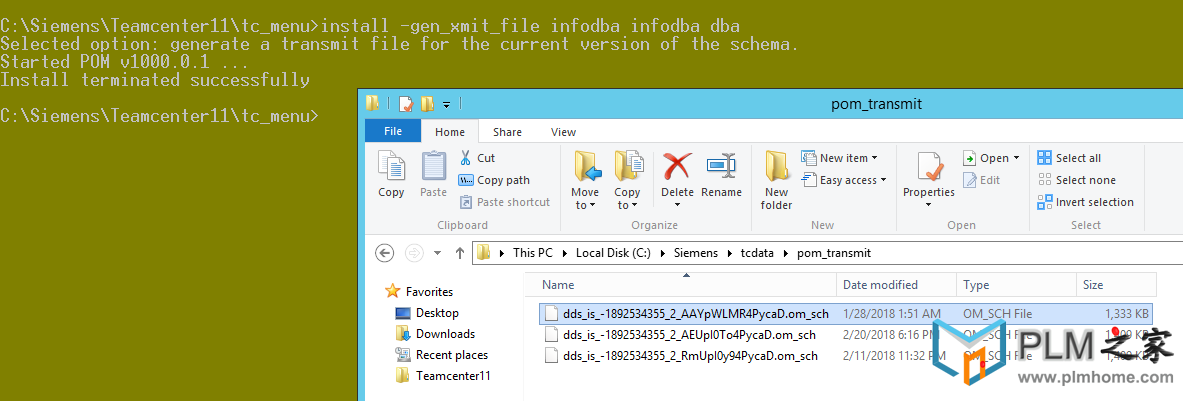This screenshot has height=401, width=1183.
Task: Select file dds_is_-1892534355_2_AAYpWLMR4PycaD.om_sch
Action: pyautogui.click(x=847, y=314)
